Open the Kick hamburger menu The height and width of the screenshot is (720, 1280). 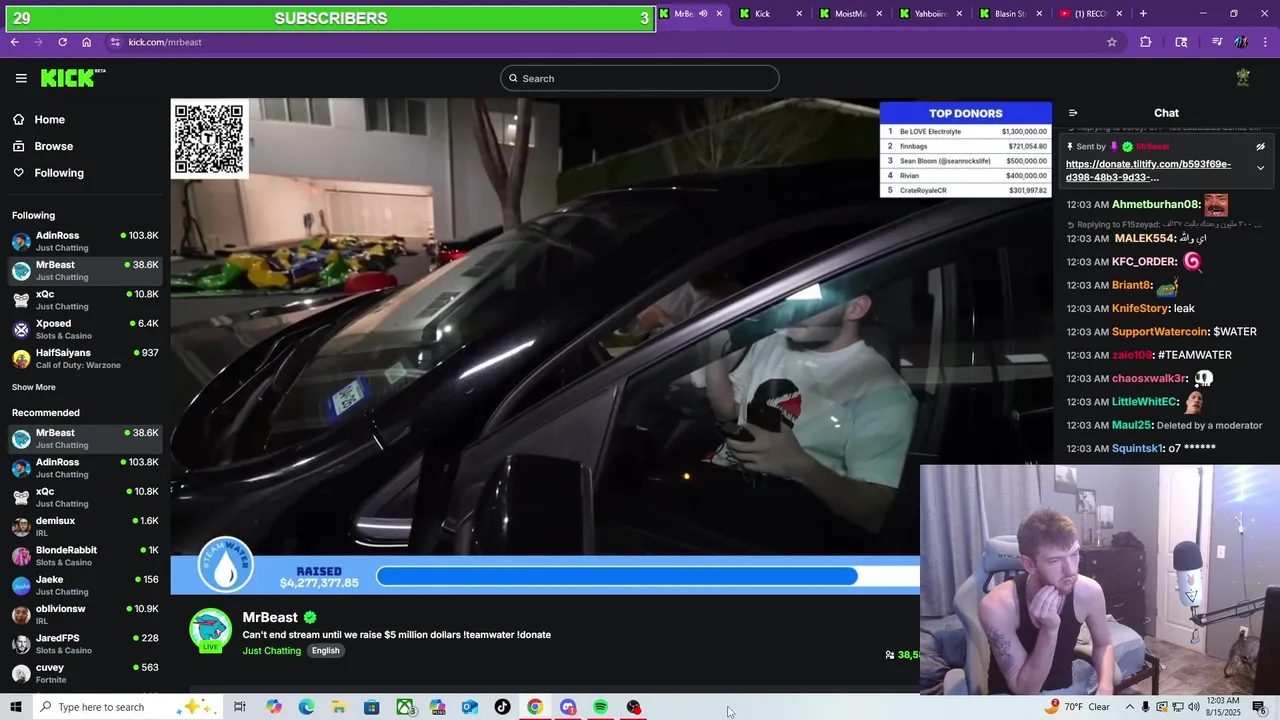pos(21,78)
